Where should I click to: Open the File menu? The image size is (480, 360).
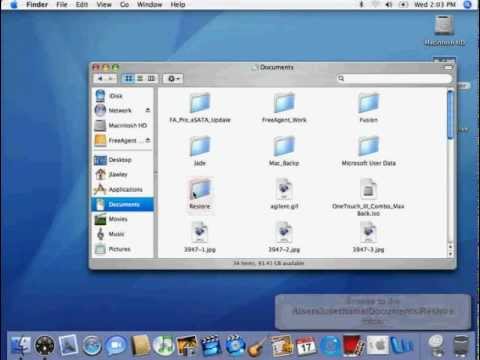point(62,5)
